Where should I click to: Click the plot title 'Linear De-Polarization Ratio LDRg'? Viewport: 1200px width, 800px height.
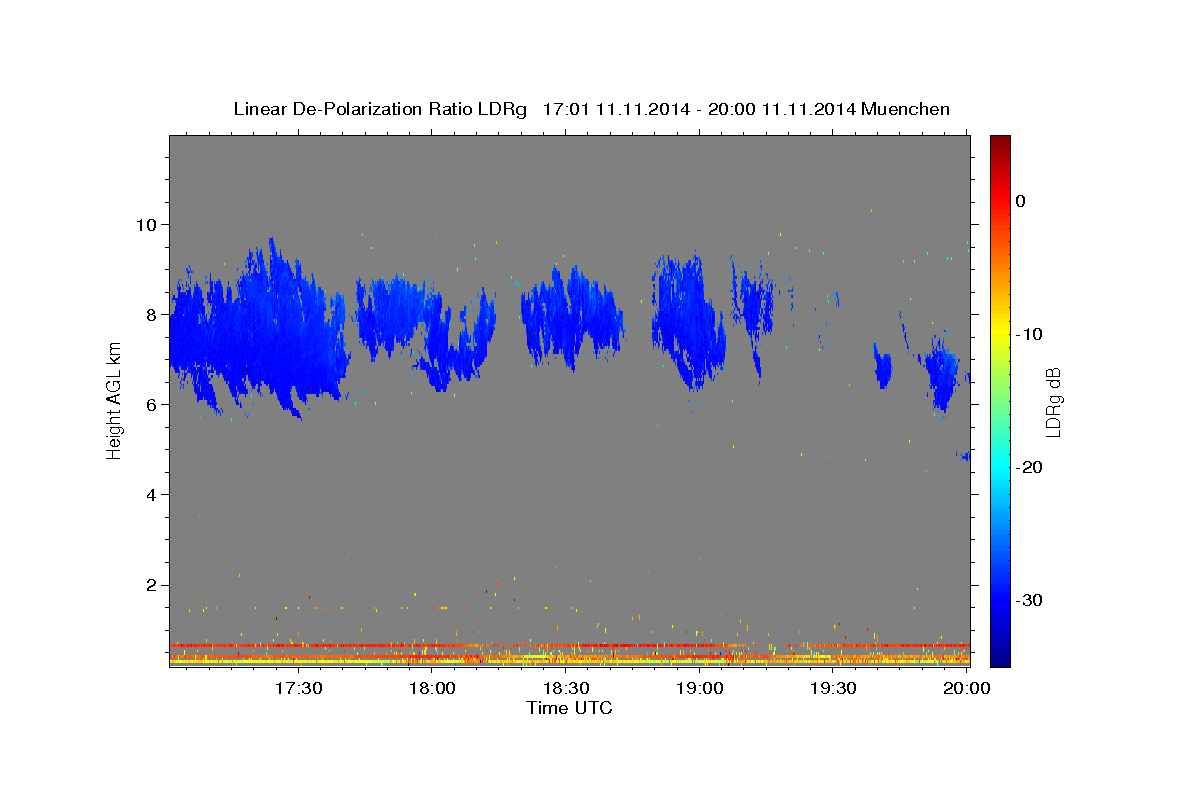click(x=380, y=109)
